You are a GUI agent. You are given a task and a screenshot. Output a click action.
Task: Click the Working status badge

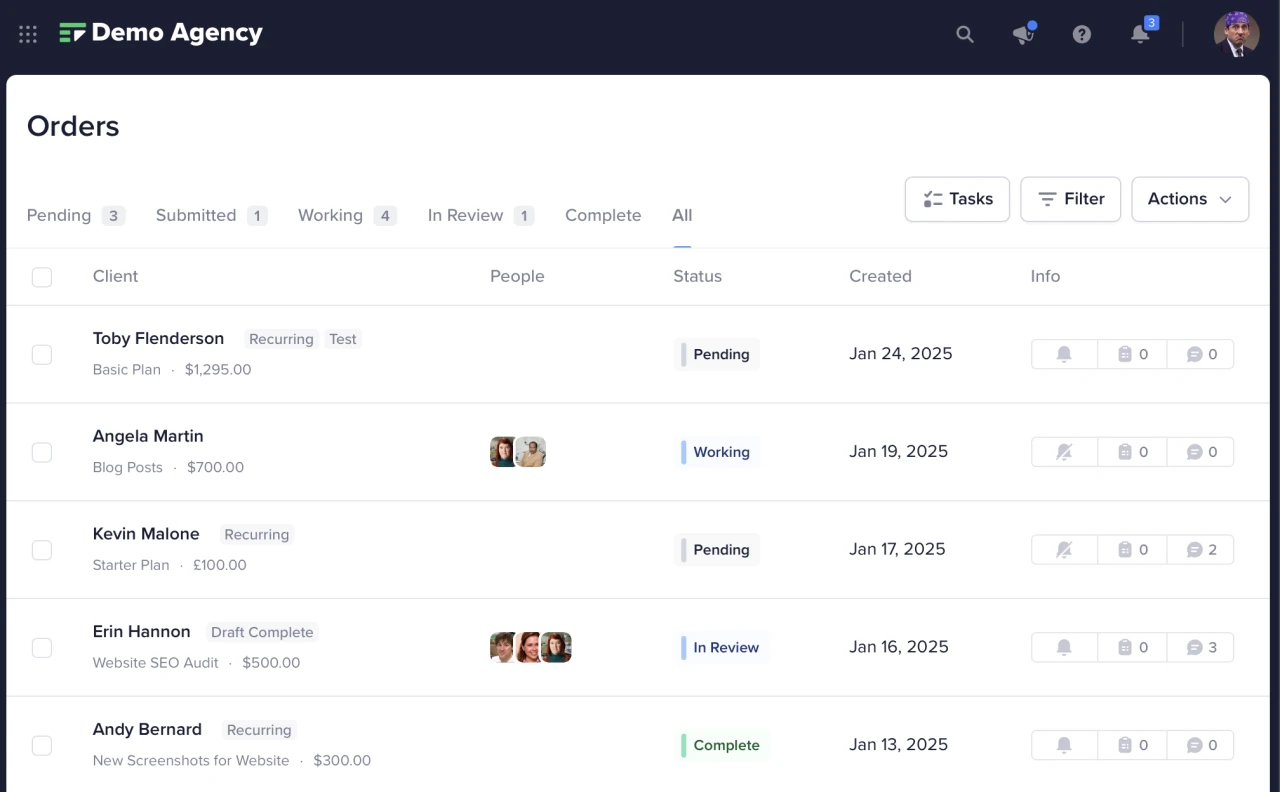(717, 452)
